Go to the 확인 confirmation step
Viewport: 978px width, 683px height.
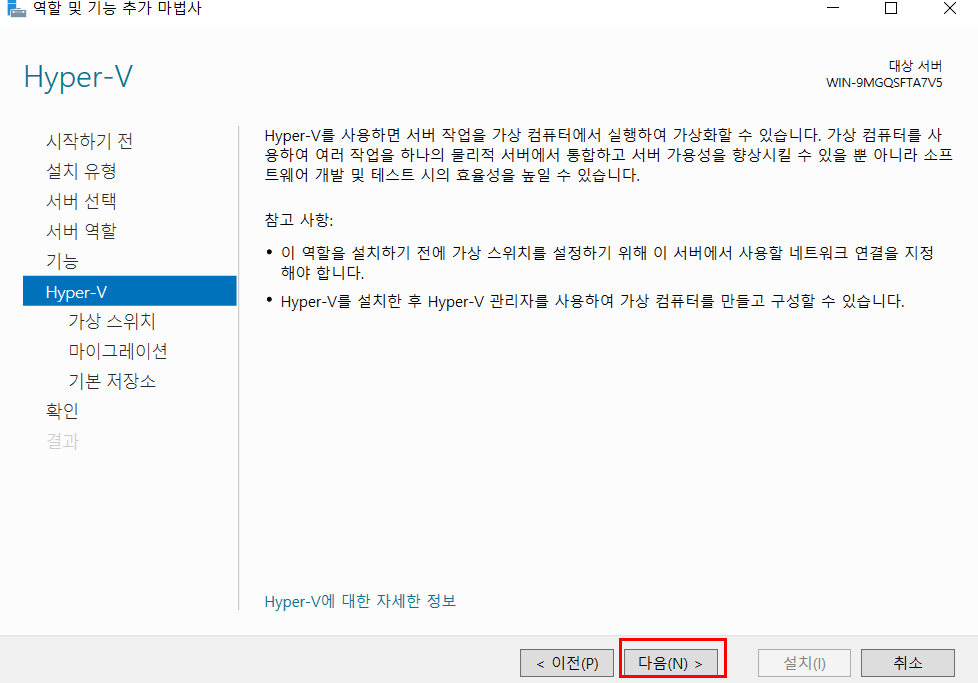point(62,411)
